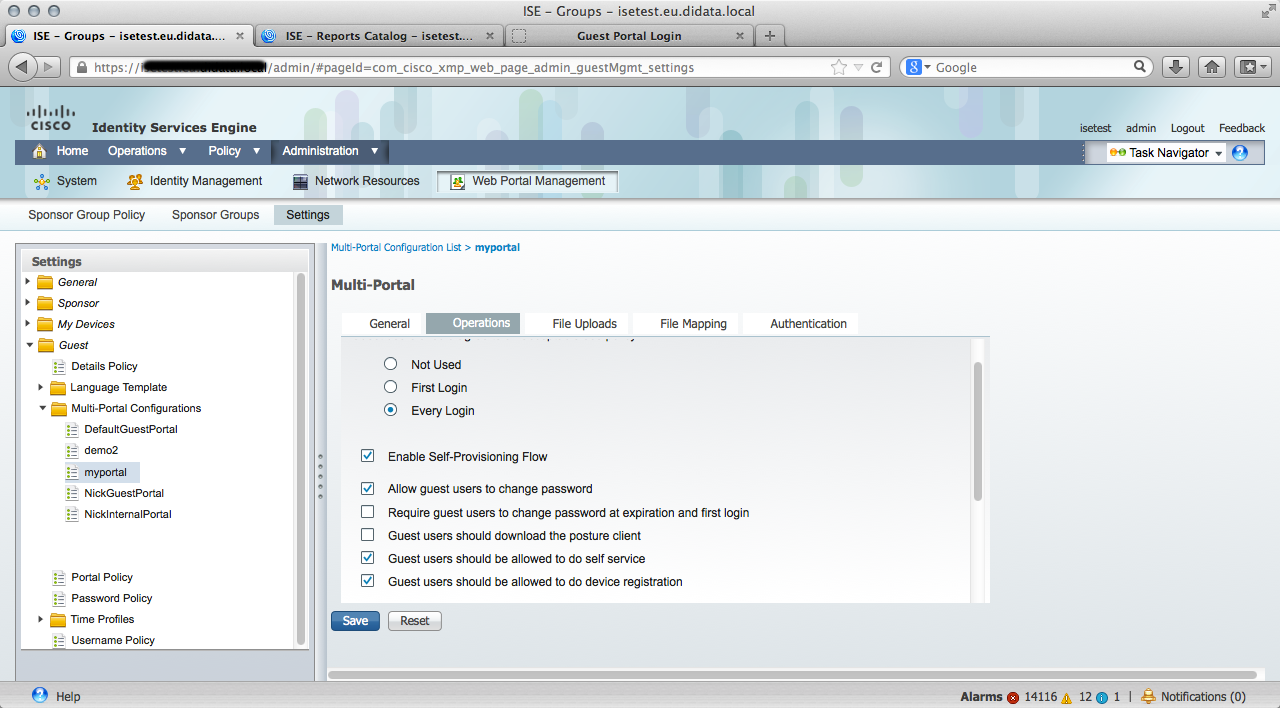Click the Operations panel vertical scrollbar
Image resolution: width=1280 pixels, height=708 pixels.
[978, 430]
